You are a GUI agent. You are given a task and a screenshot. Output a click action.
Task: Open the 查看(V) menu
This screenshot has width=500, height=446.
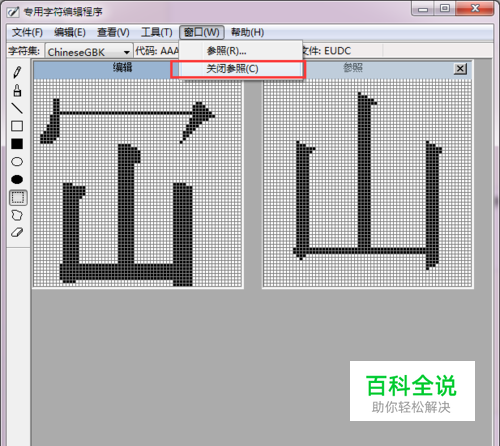point(113,32)
